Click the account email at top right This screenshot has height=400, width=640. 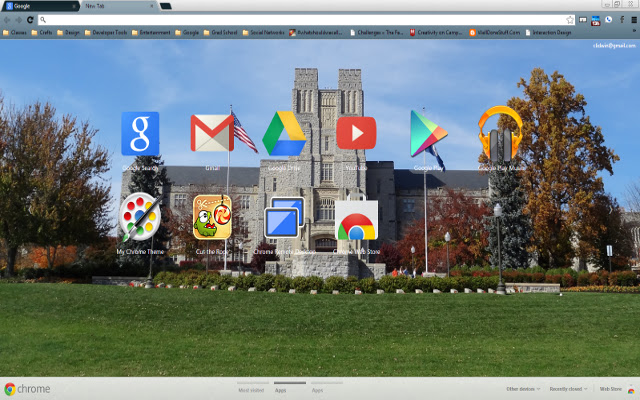coord(614,46)
